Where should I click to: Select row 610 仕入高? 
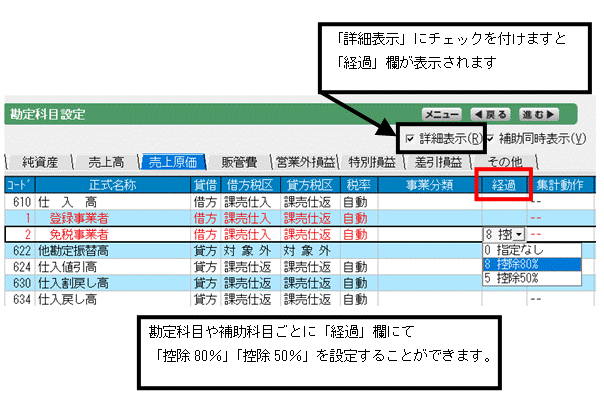[x=300, y=202]
